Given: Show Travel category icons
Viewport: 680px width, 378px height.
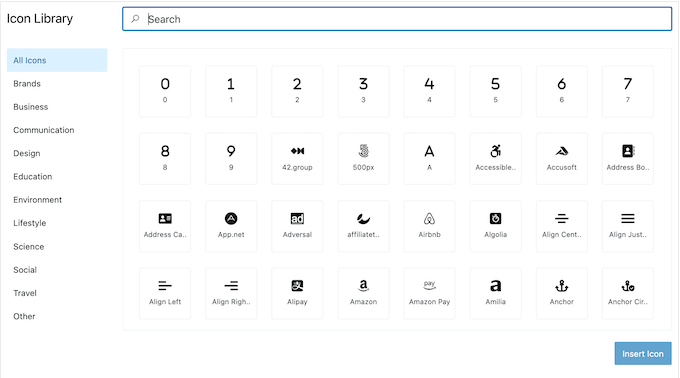Looking at the screenshot, I should (x=57, y=293).
